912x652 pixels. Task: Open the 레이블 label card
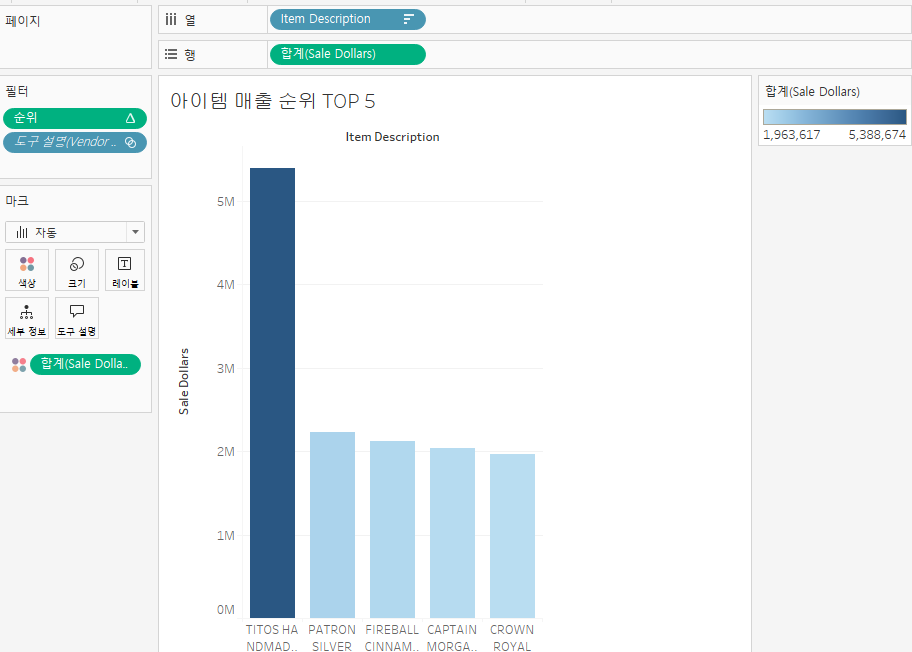point(125,270)
